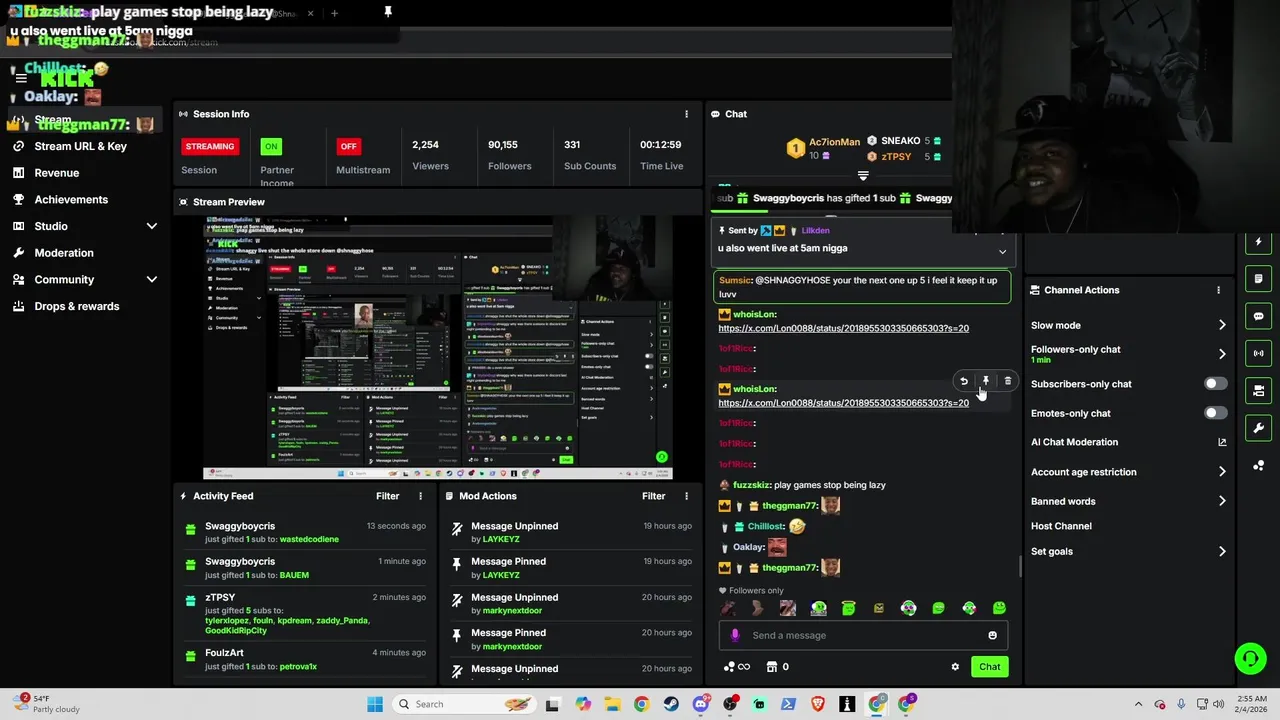Expand Followers-only chat settings chevron

click(1222, 354)
